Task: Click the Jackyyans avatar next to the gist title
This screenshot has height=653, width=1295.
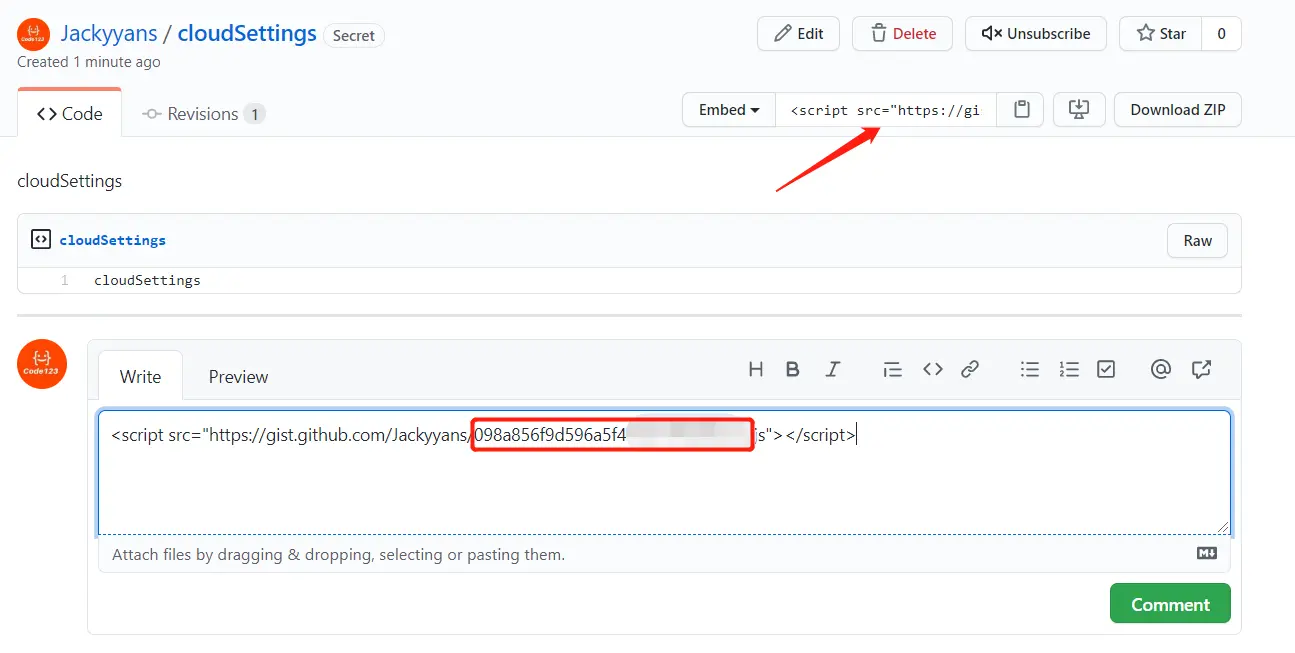Action: [x=34, y=35]
